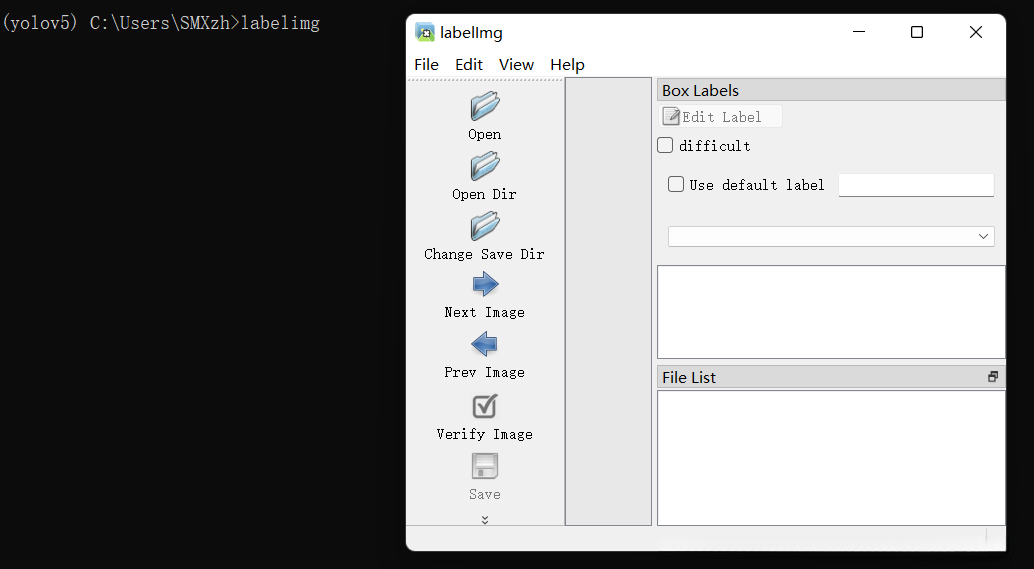Tick the Use default label checkbox
Screen dimensions: 1034x569
coord(676,184)
